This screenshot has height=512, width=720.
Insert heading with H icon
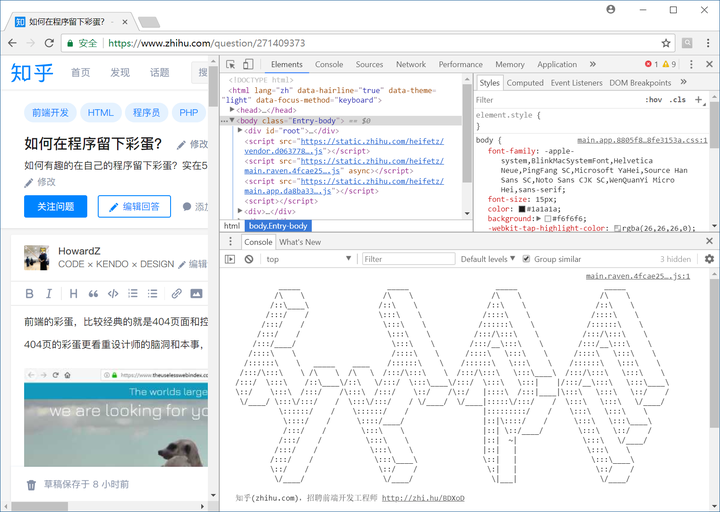[x=73, y=293]
